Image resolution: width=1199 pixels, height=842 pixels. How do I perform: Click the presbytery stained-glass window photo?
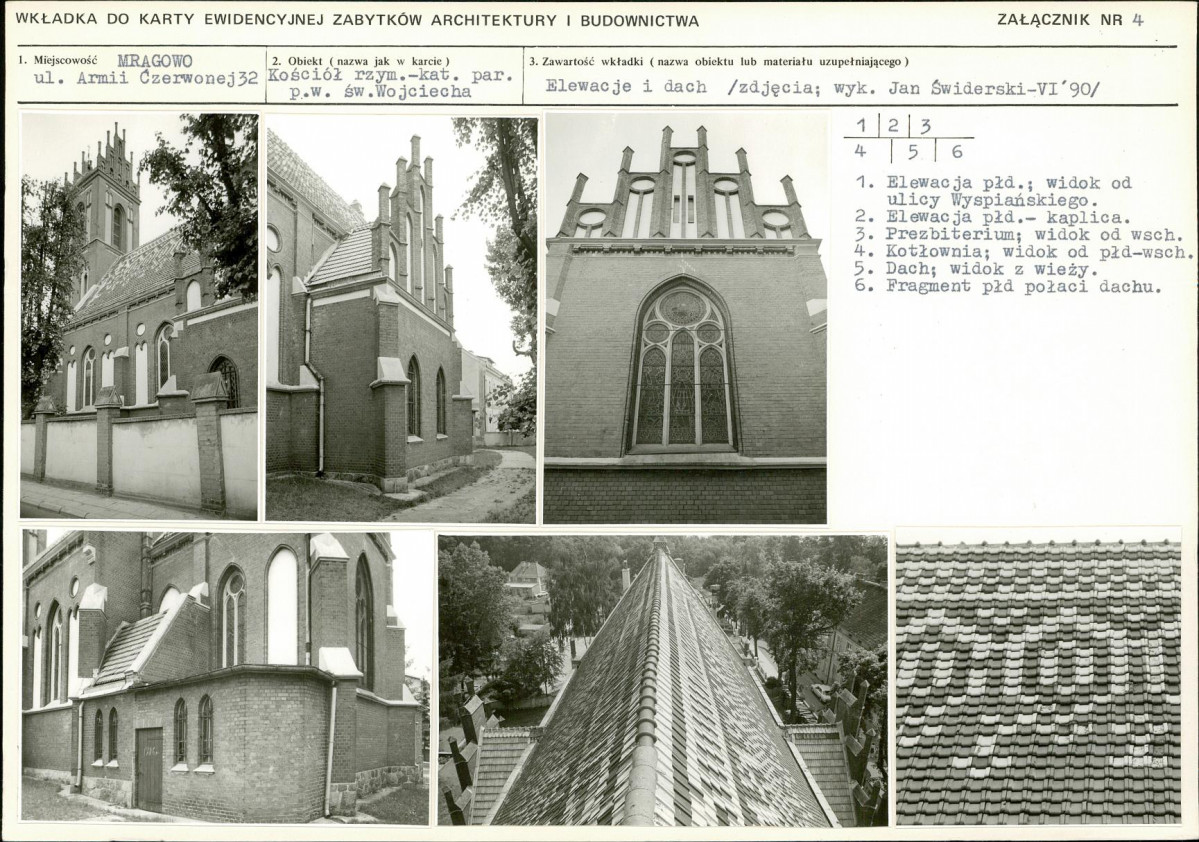click(685, 317)
